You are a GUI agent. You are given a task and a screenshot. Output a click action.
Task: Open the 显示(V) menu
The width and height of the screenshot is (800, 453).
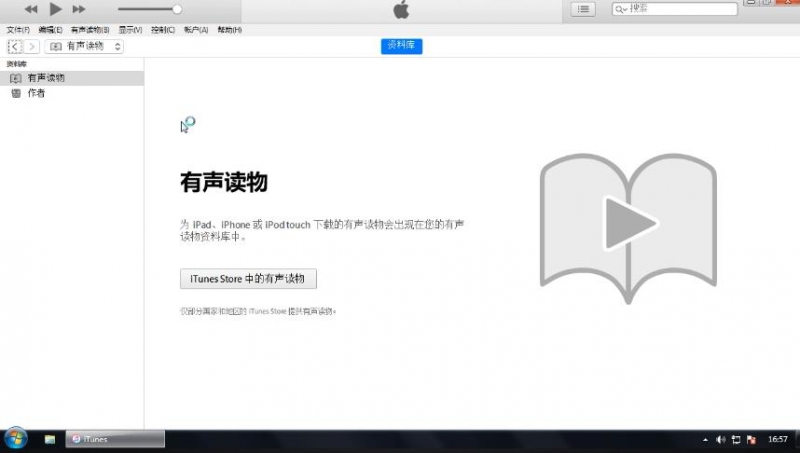click(130, 30)
